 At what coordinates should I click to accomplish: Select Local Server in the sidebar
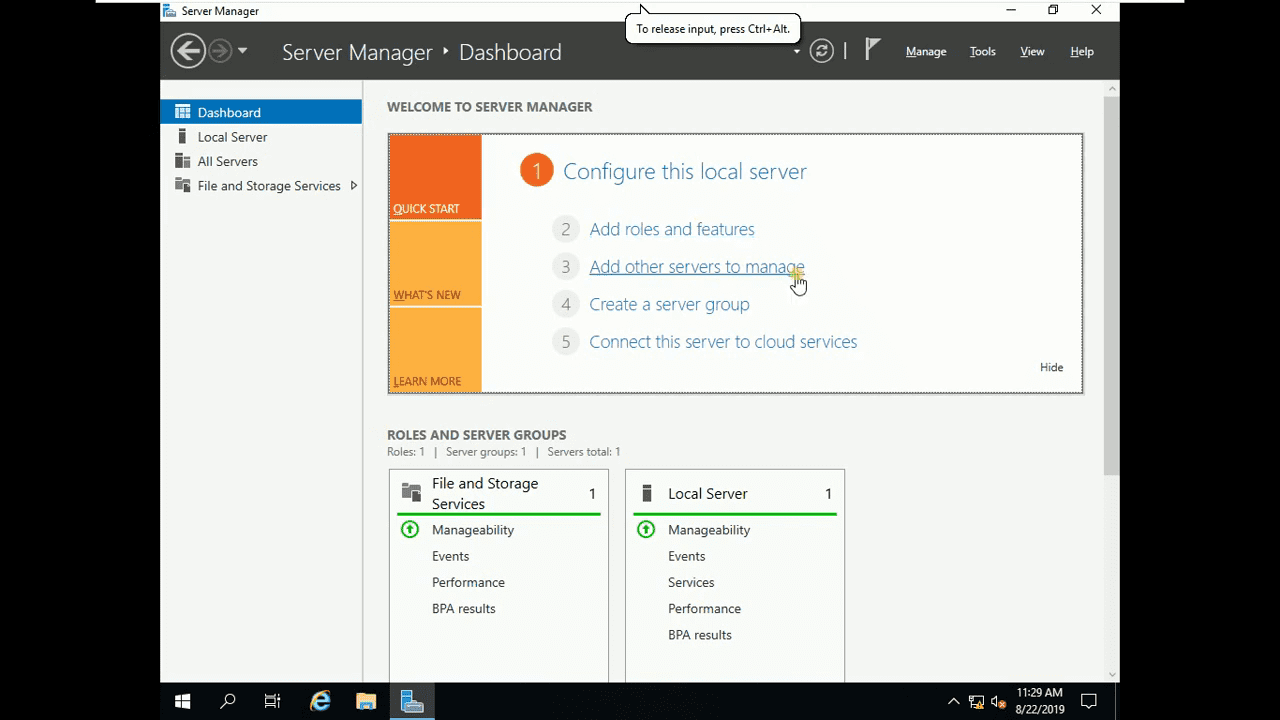coord(261,137)
